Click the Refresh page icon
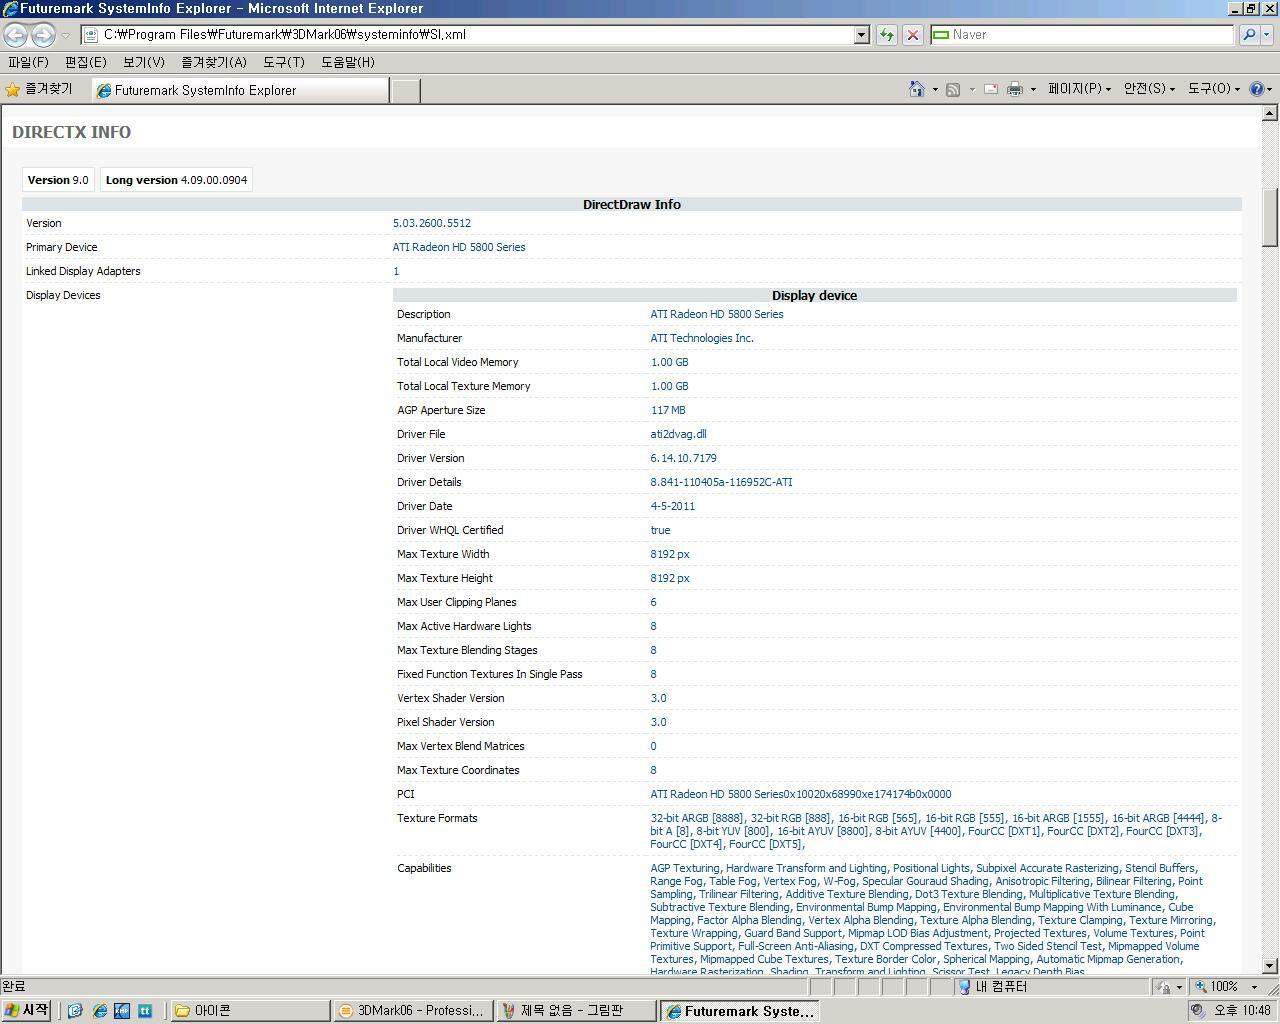 pyautogui.click(x=886, y=35)
